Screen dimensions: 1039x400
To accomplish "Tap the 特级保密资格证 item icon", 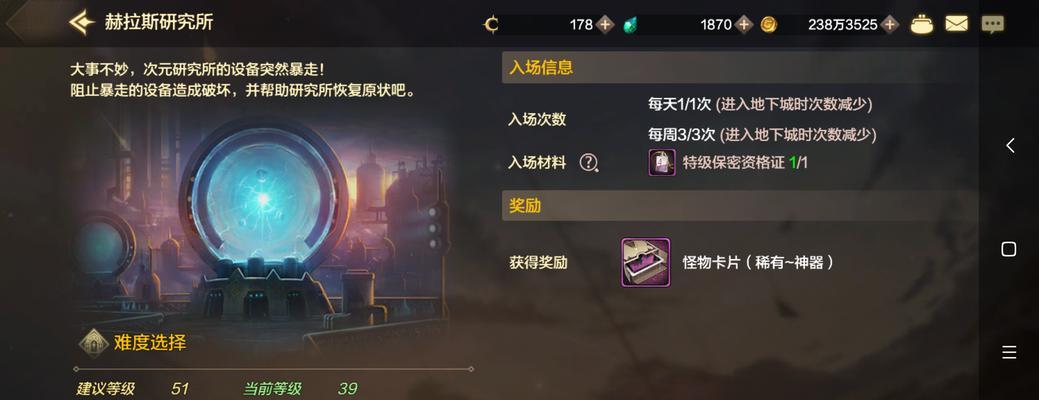I will (x=661, y=162).
